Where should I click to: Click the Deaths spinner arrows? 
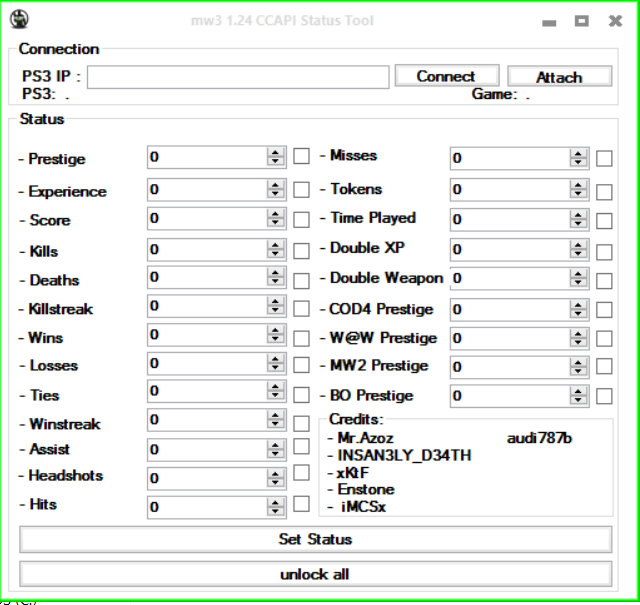click(x=276, y=277)
